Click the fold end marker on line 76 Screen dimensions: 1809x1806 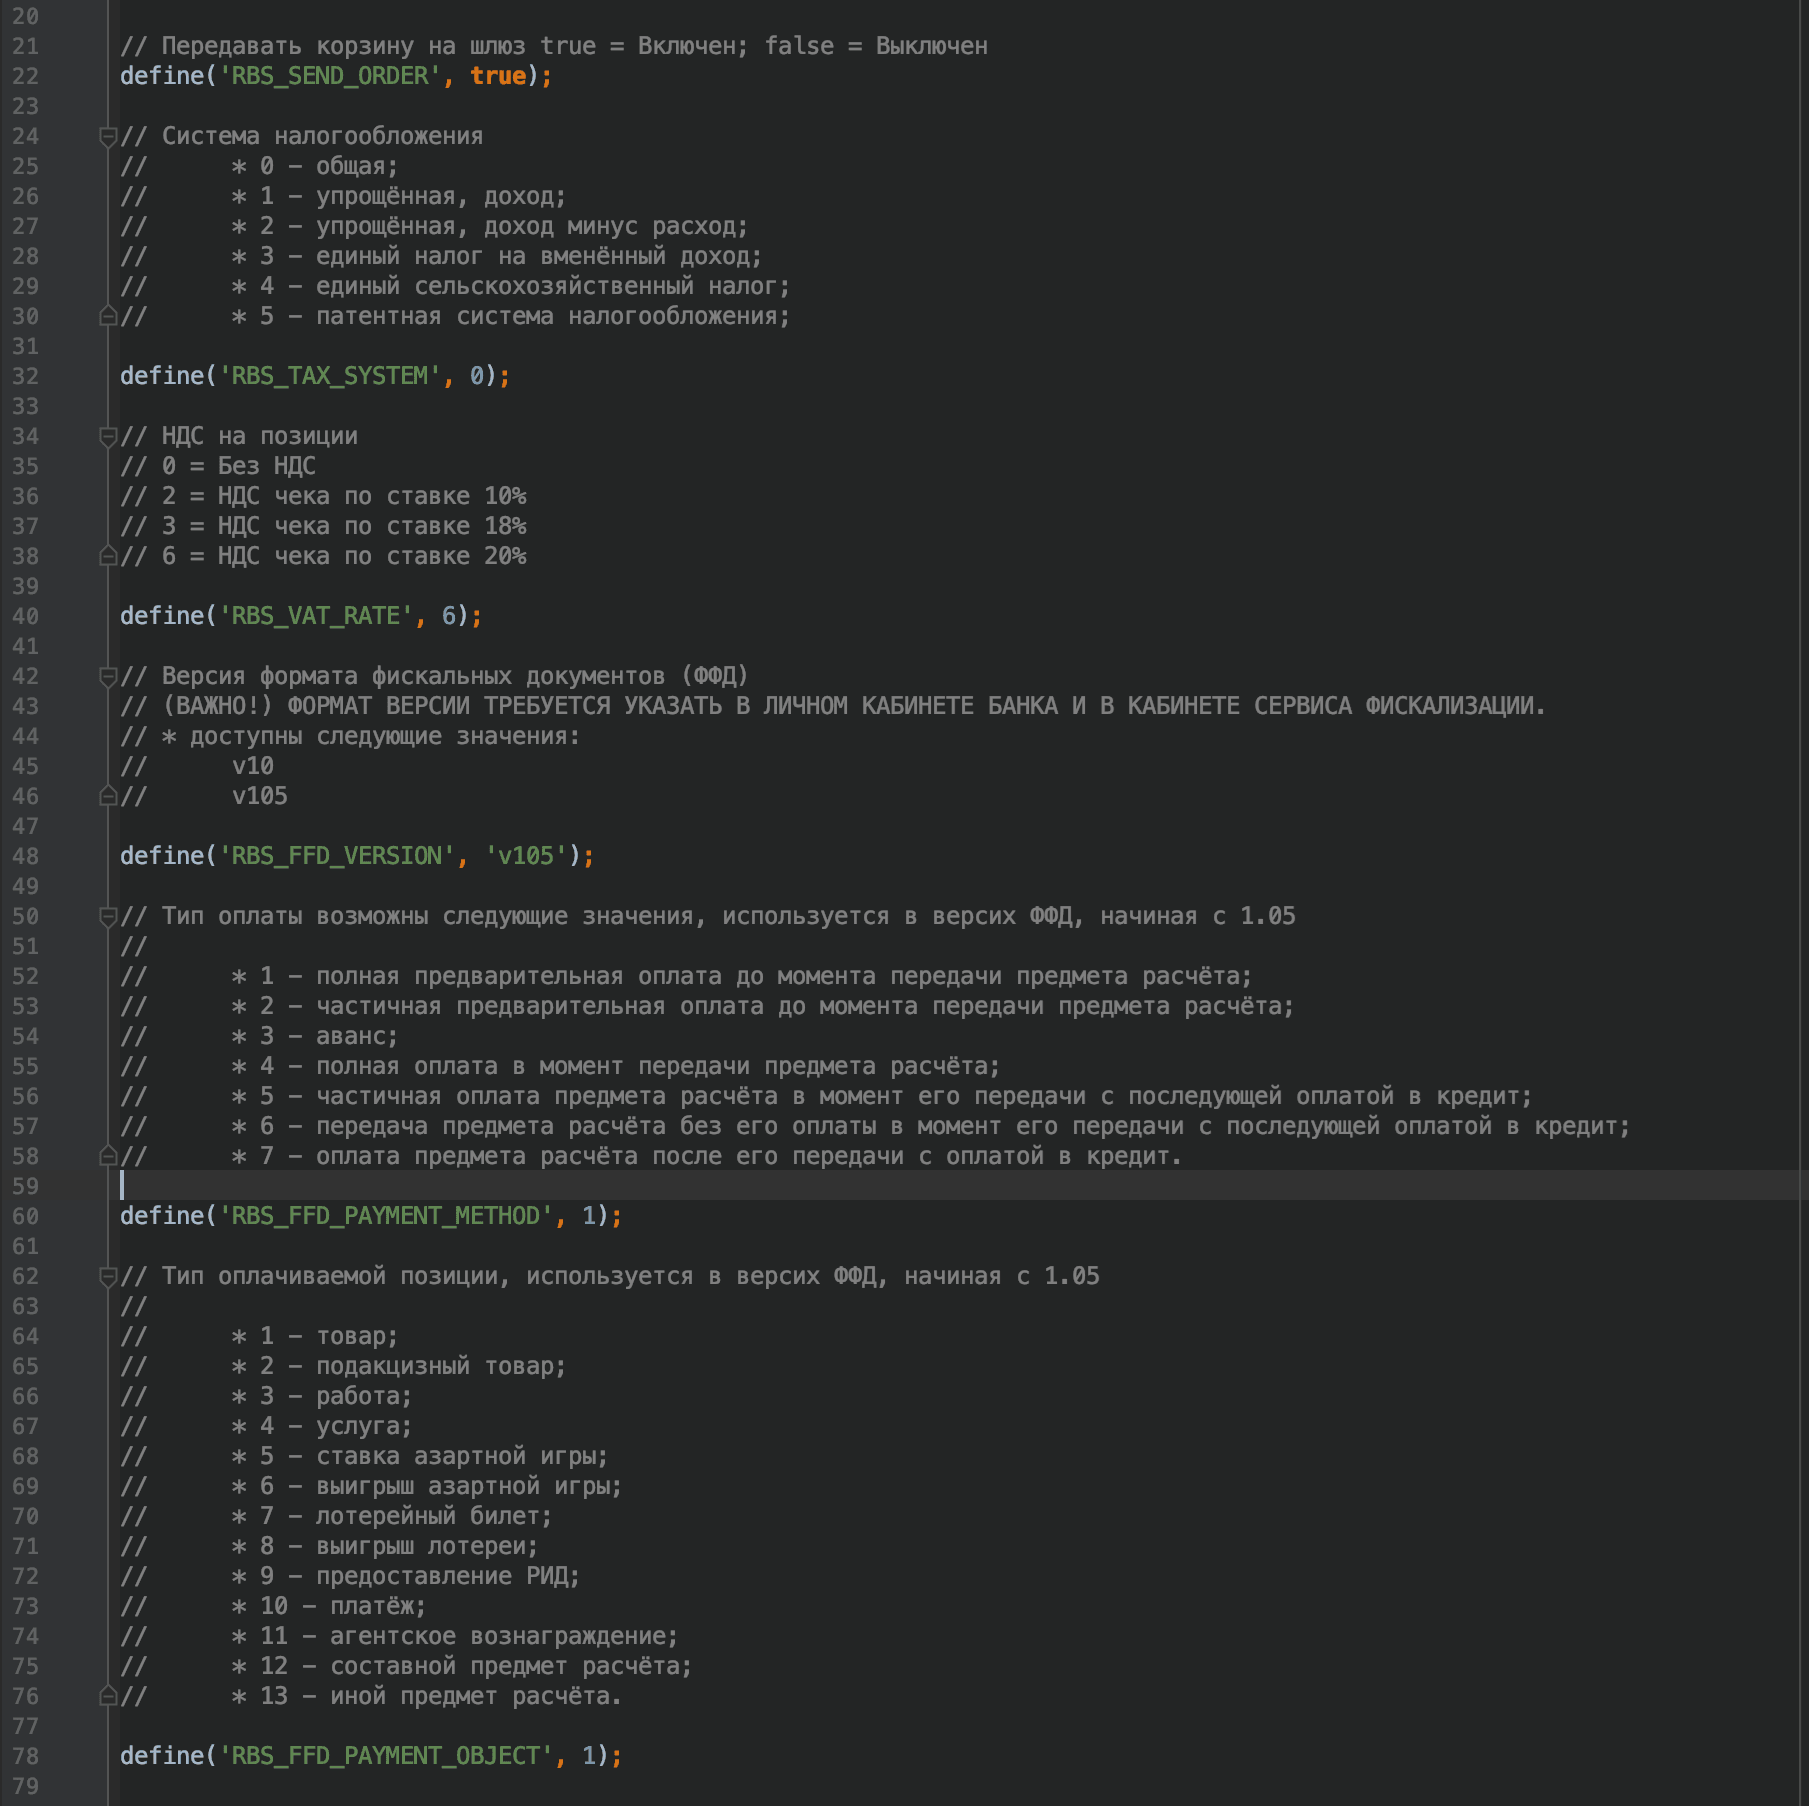click(108, 1696)
